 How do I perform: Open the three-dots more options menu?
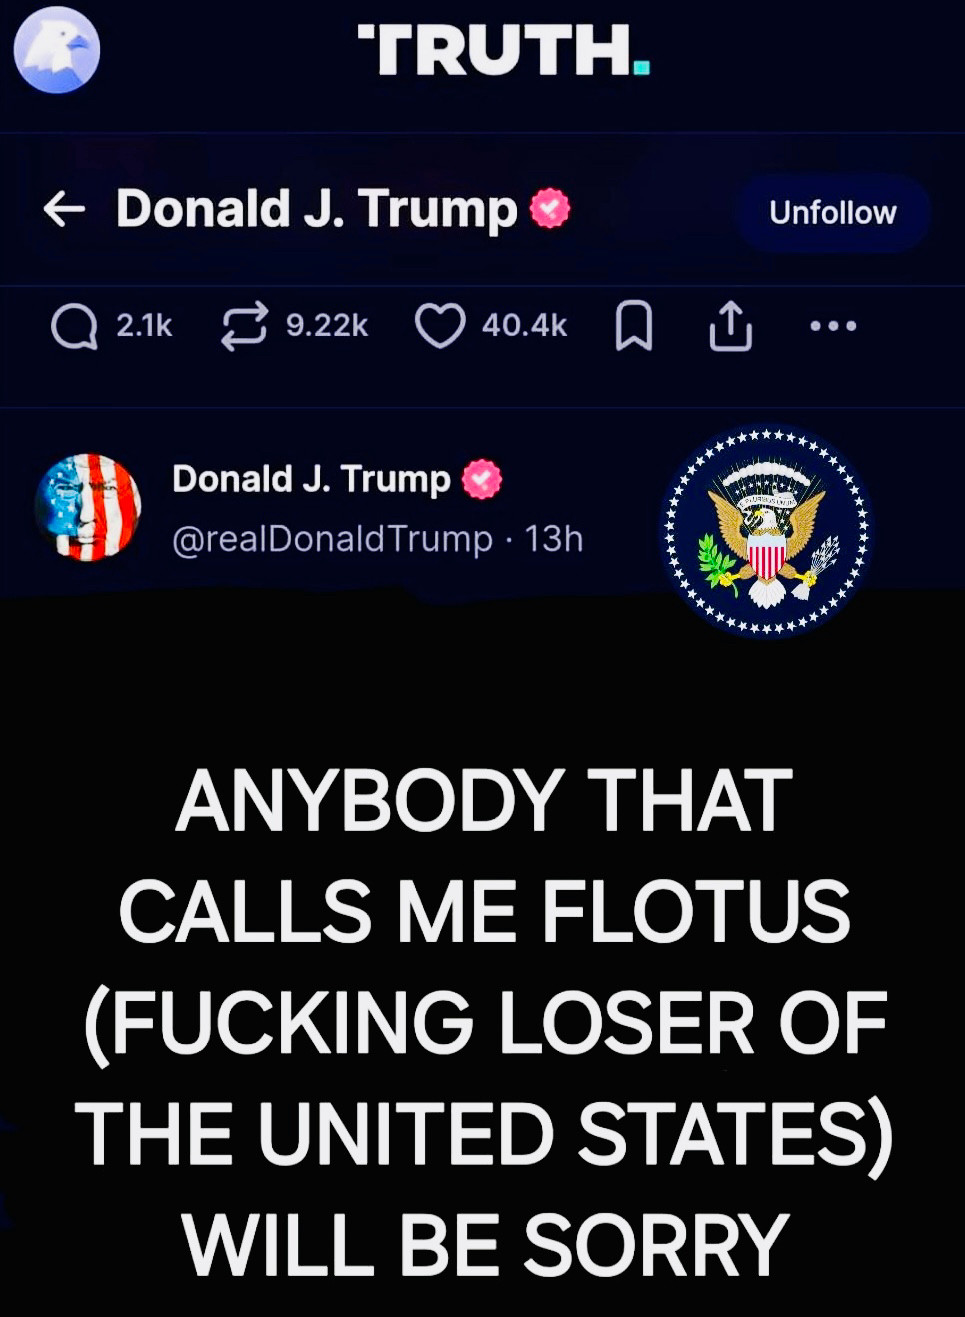[834, 326]
